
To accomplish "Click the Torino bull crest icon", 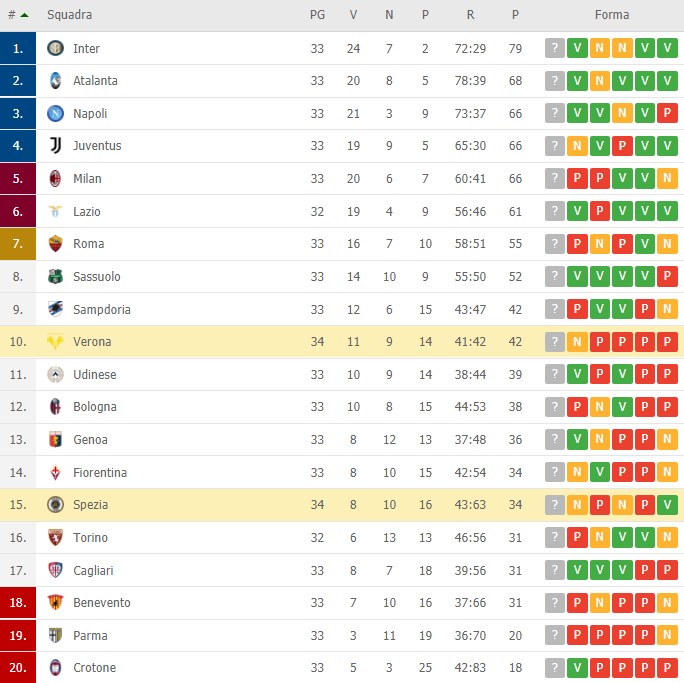I will click(55, 537).
